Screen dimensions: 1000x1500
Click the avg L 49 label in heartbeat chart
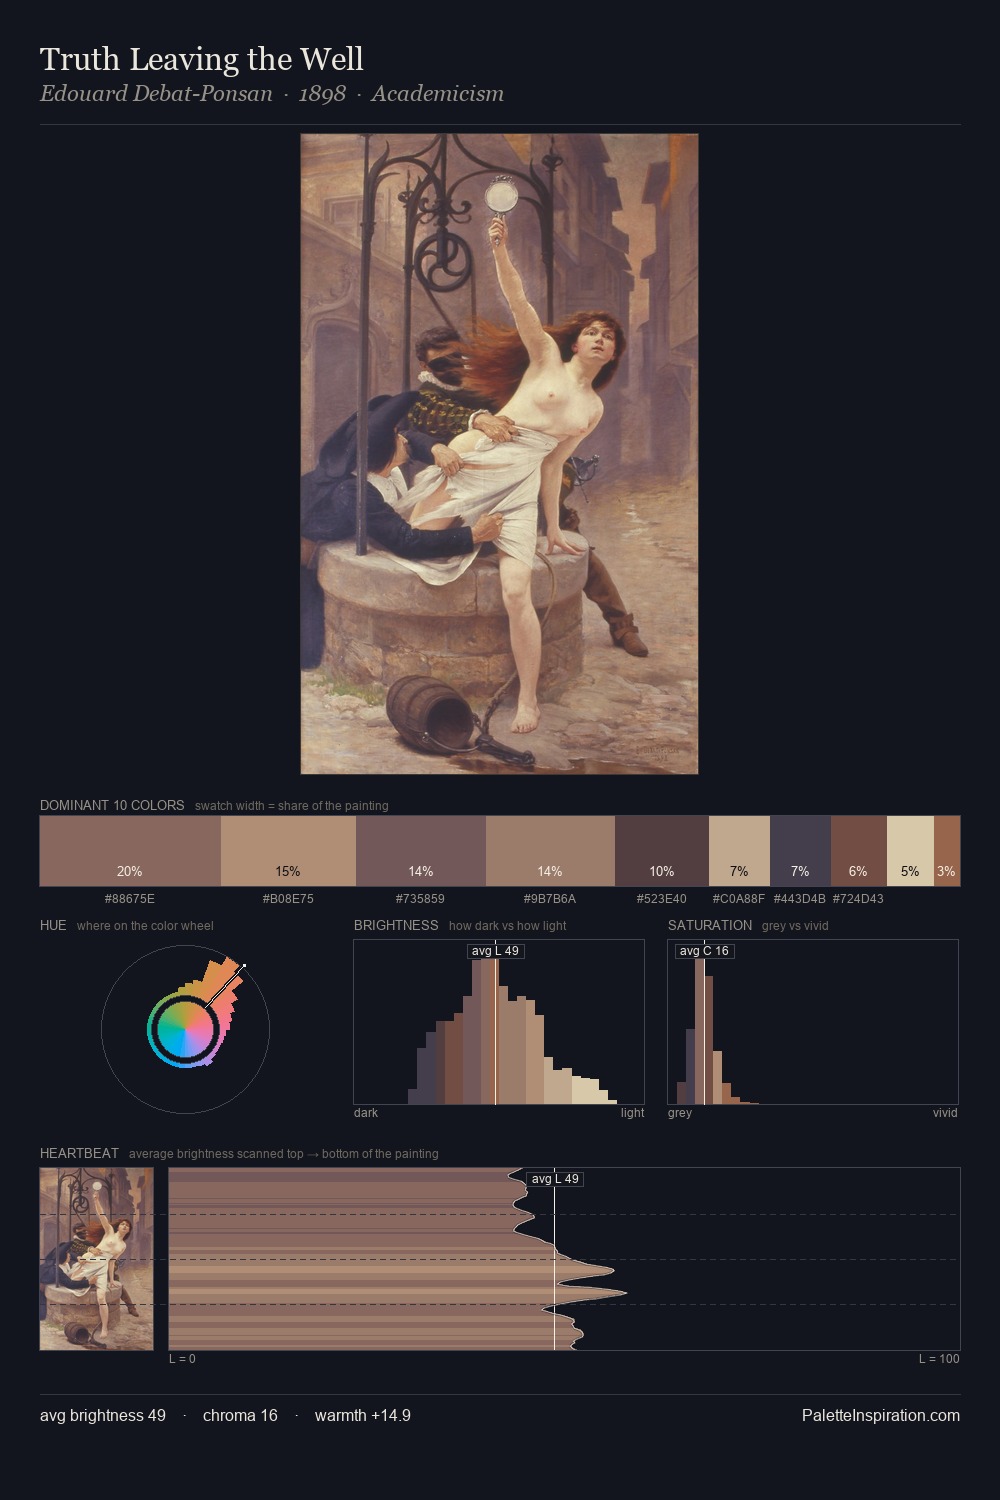click(x=555, y=1179)
